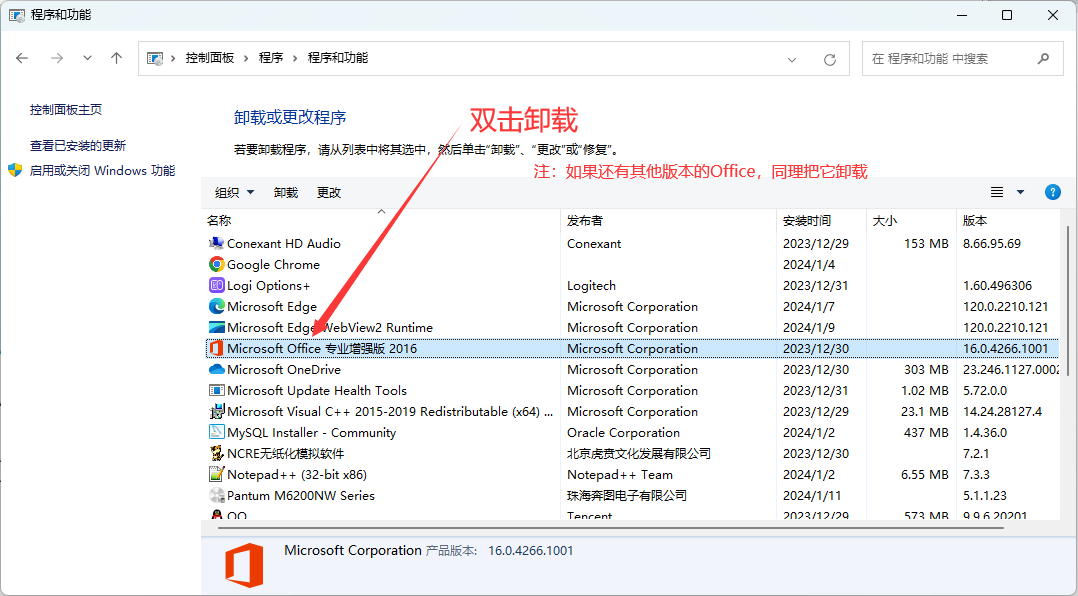The image size is (1078, 596).
Task: Click the 卸载 toolbar button
Action: click(286, 192)
